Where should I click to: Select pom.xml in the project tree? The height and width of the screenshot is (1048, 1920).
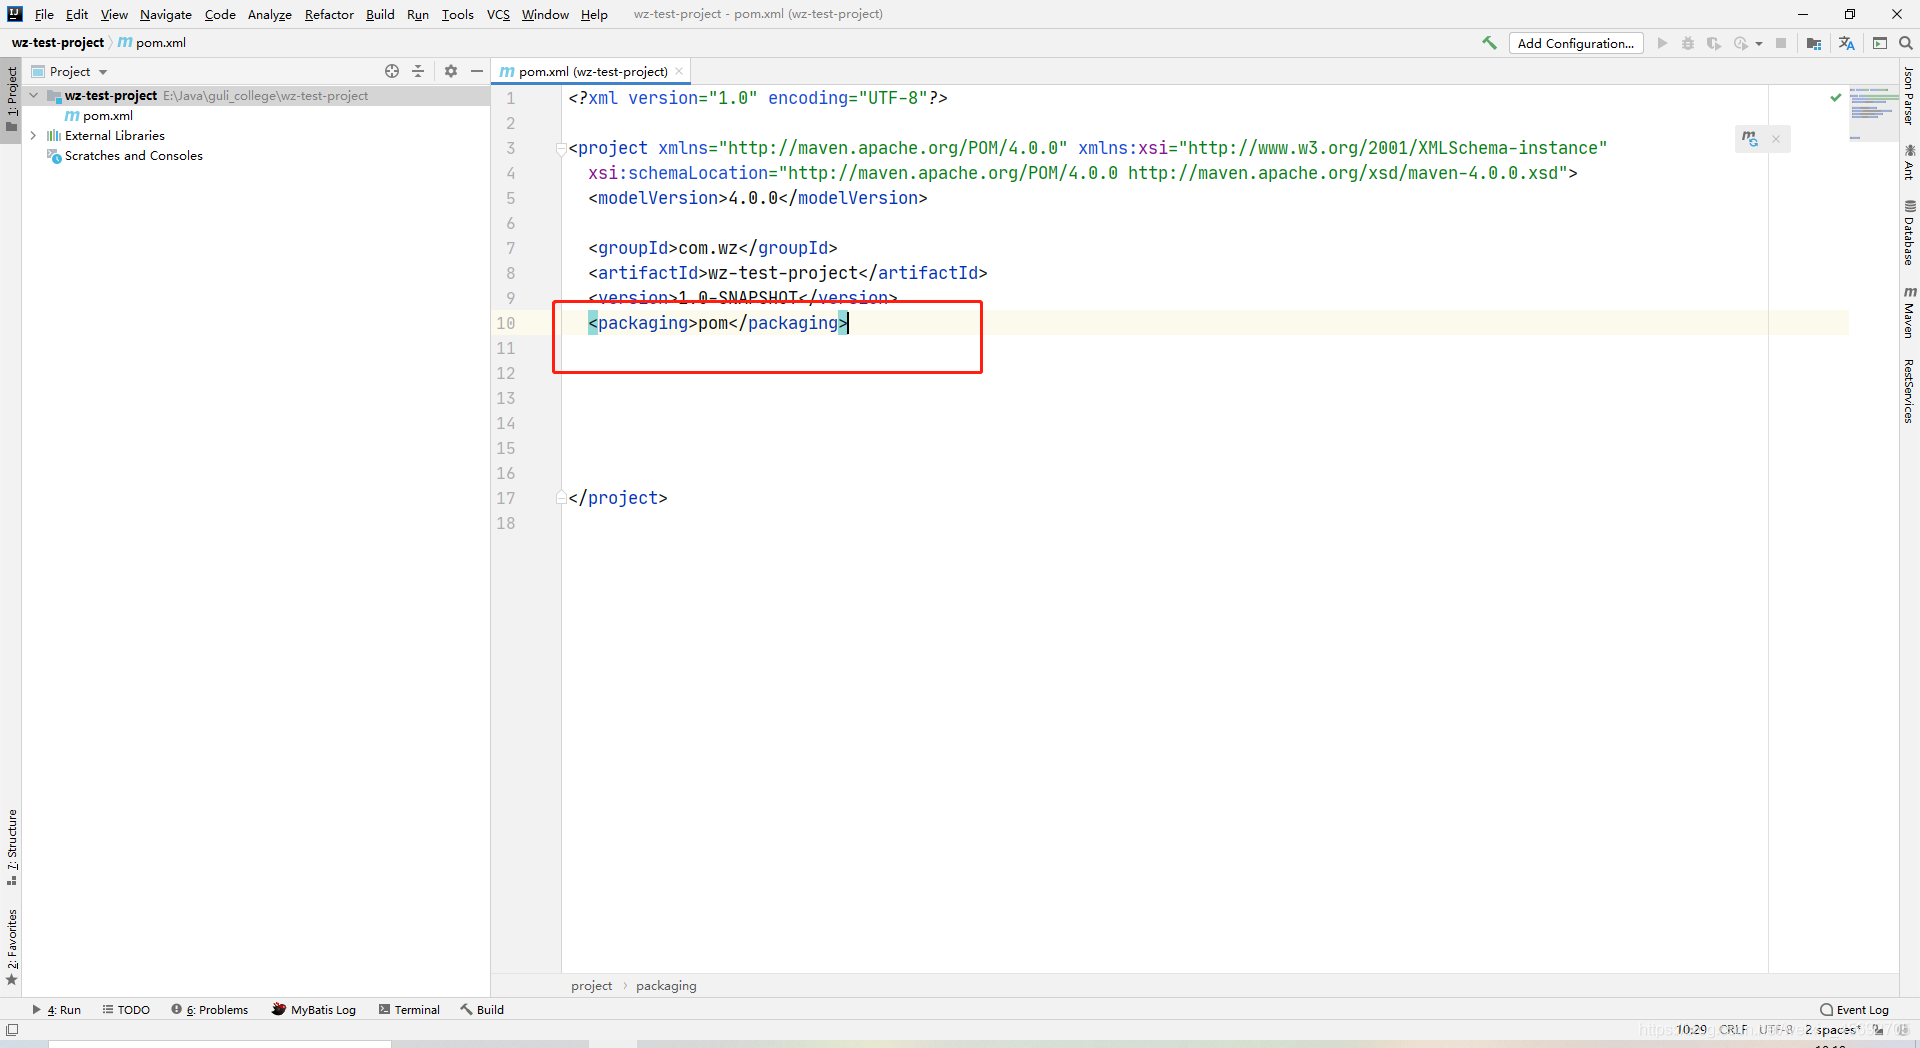[x=98, y=116]
